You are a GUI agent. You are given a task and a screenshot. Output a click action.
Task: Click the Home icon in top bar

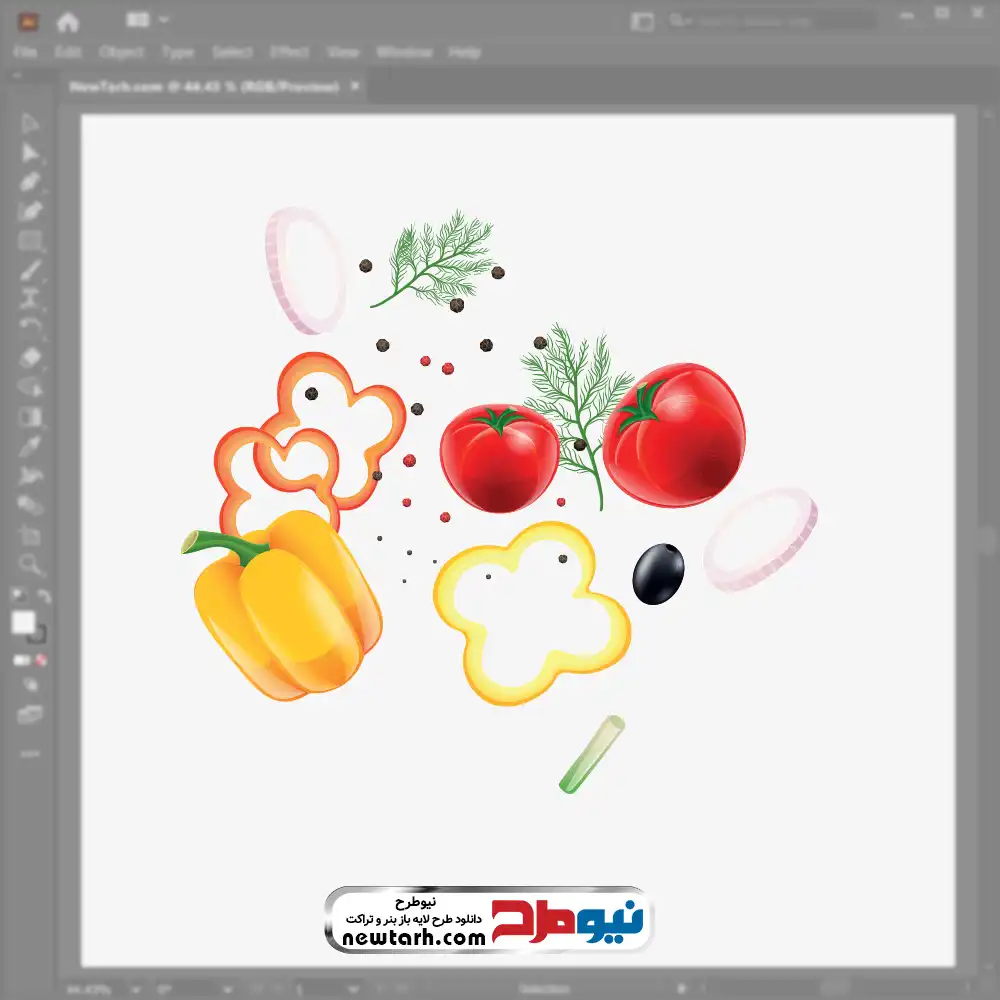68,21
